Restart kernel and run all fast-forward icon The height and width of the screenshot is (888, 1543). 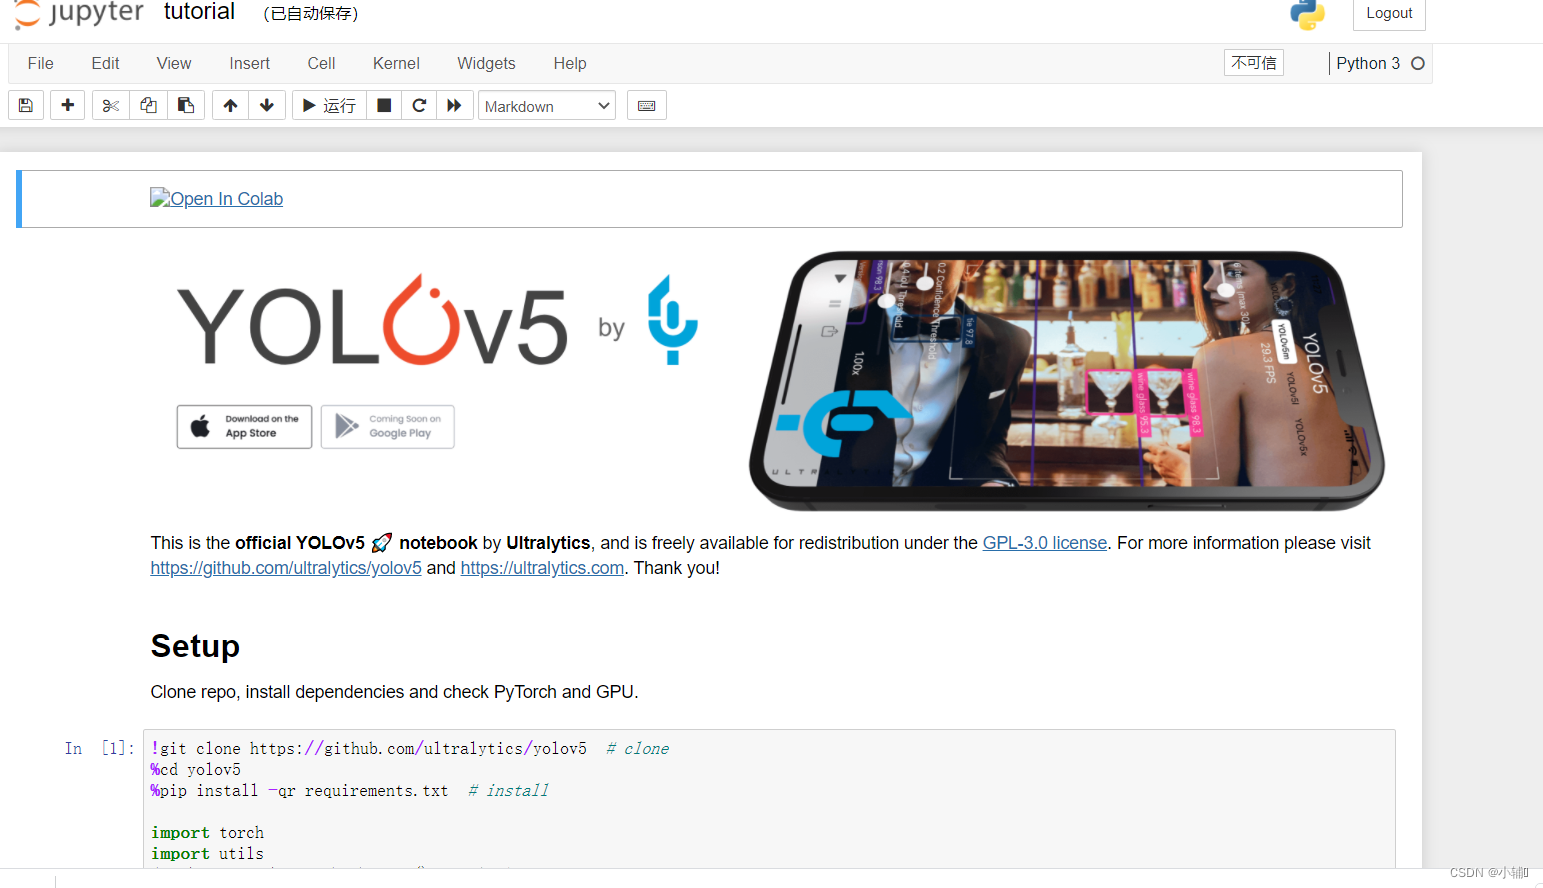point(455,105)
